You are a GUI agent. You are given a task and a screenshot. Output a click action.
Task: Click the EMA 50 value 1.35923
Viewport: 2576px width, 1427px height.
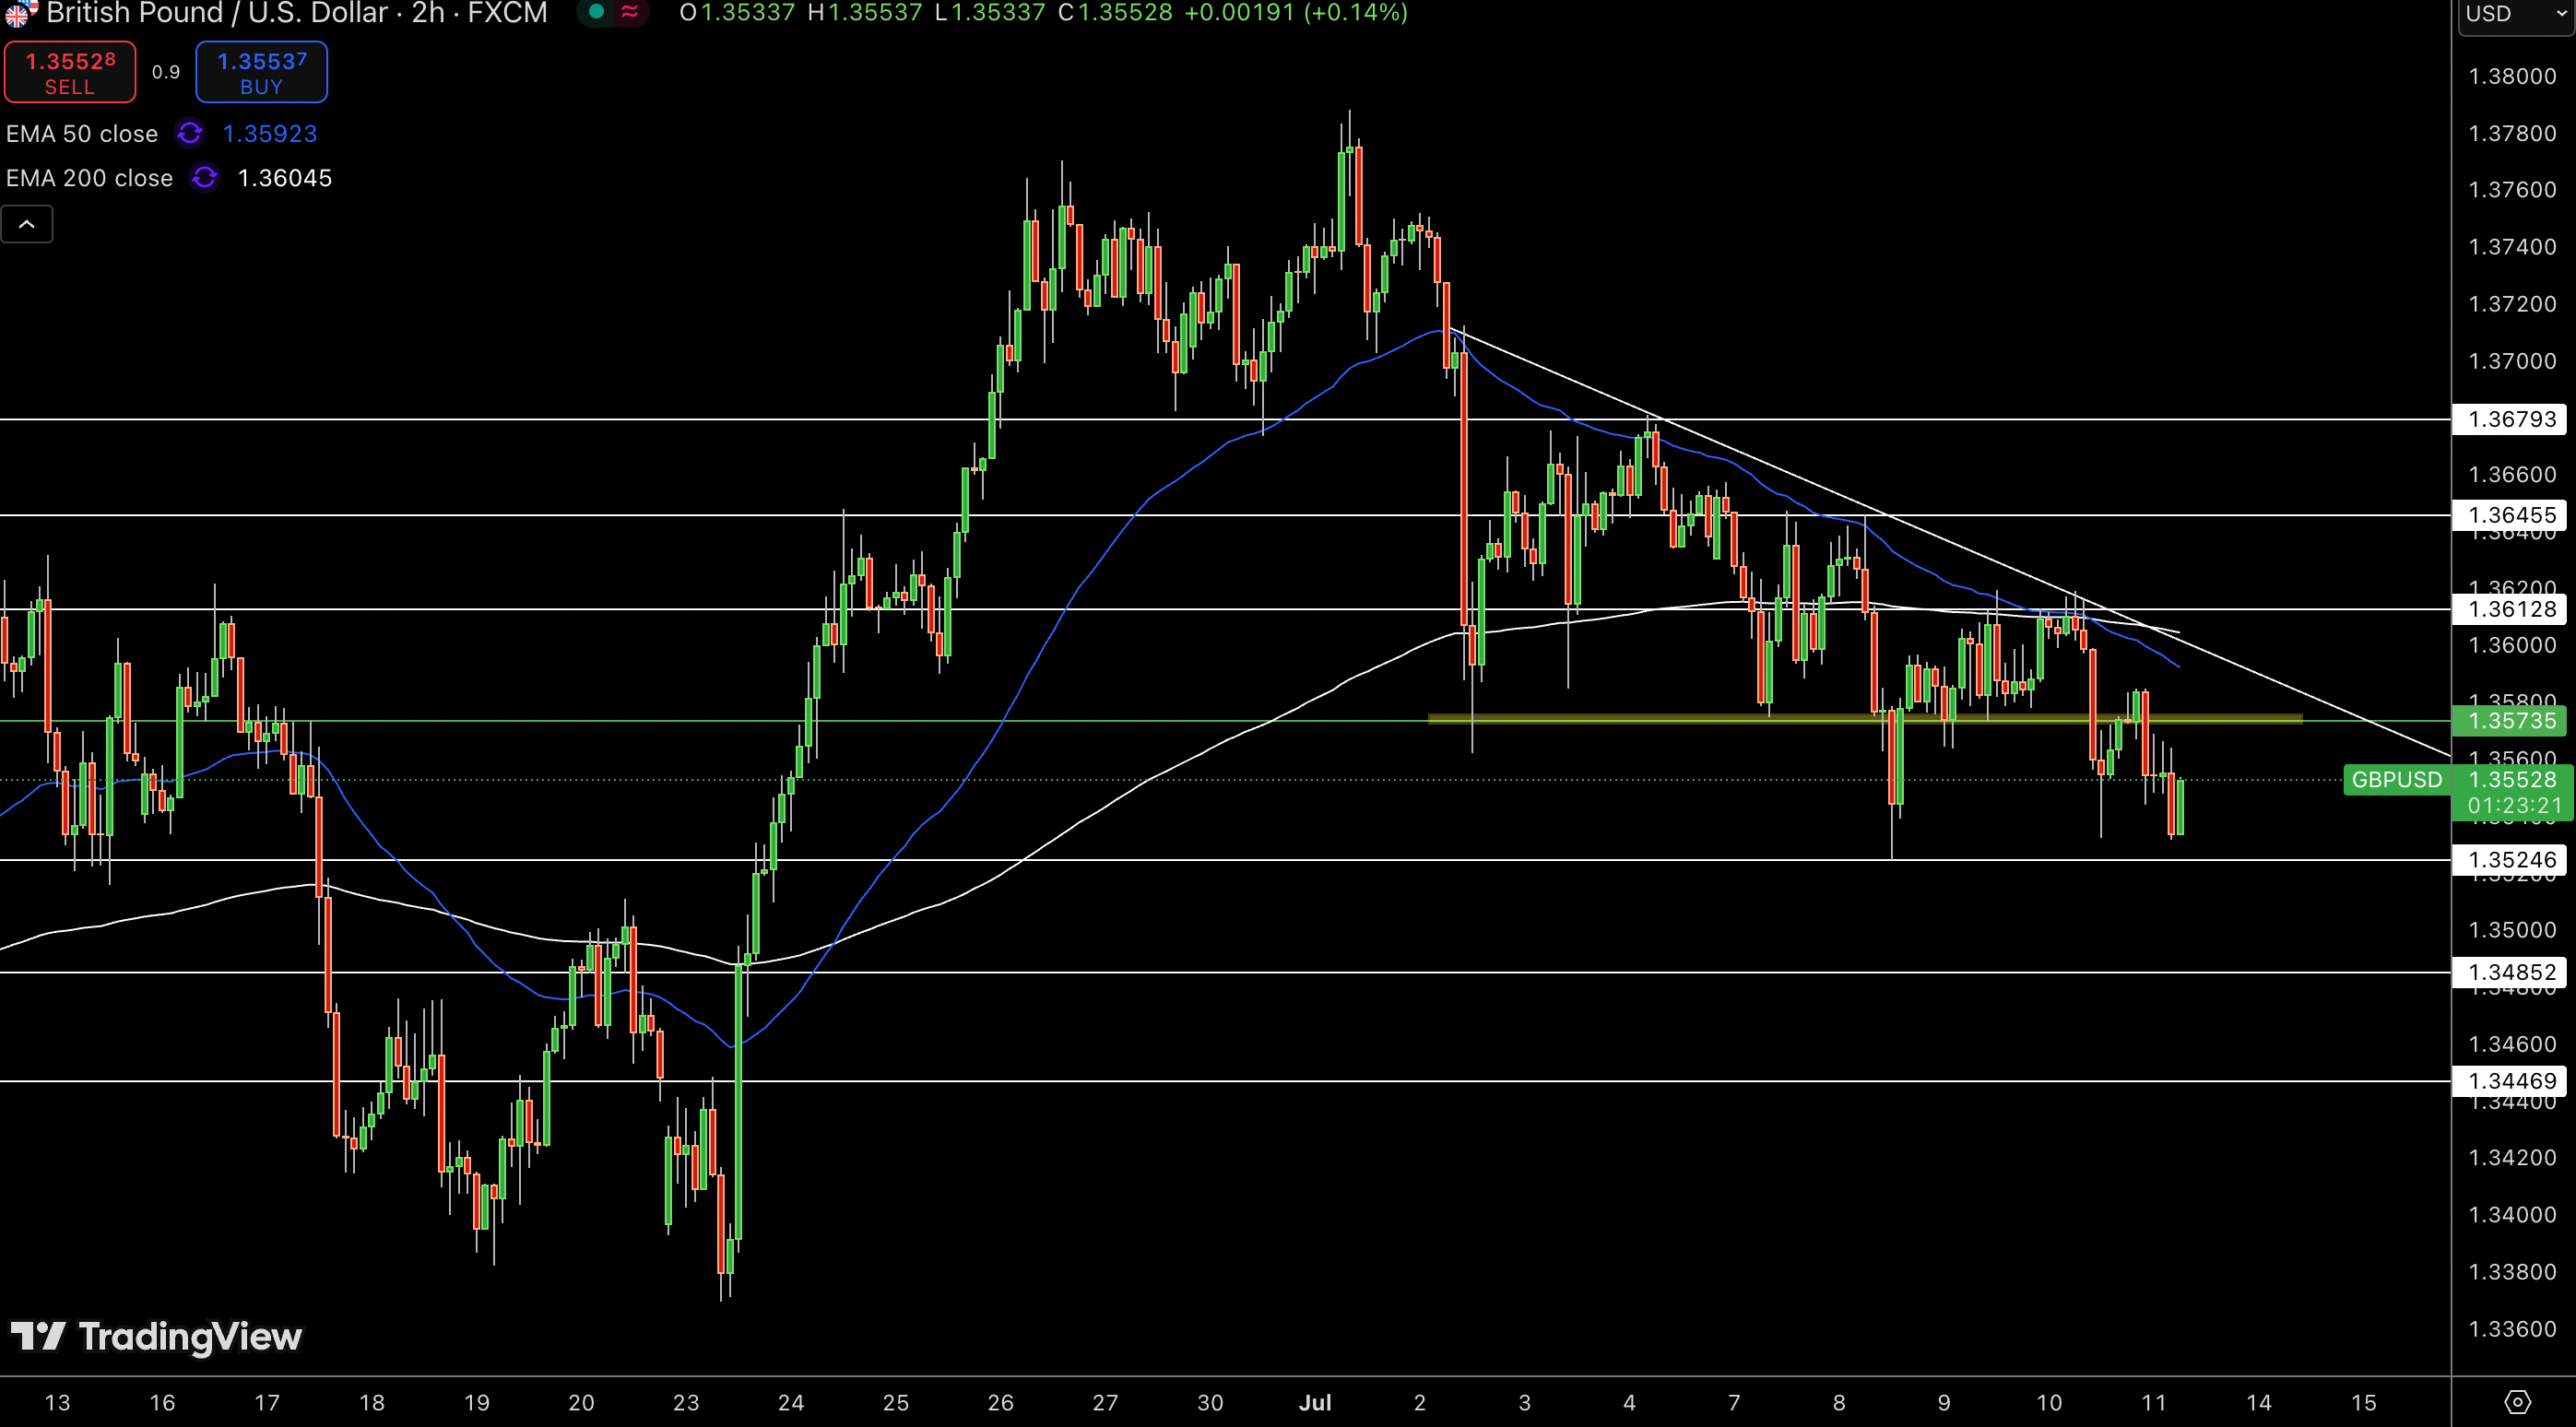270,134
